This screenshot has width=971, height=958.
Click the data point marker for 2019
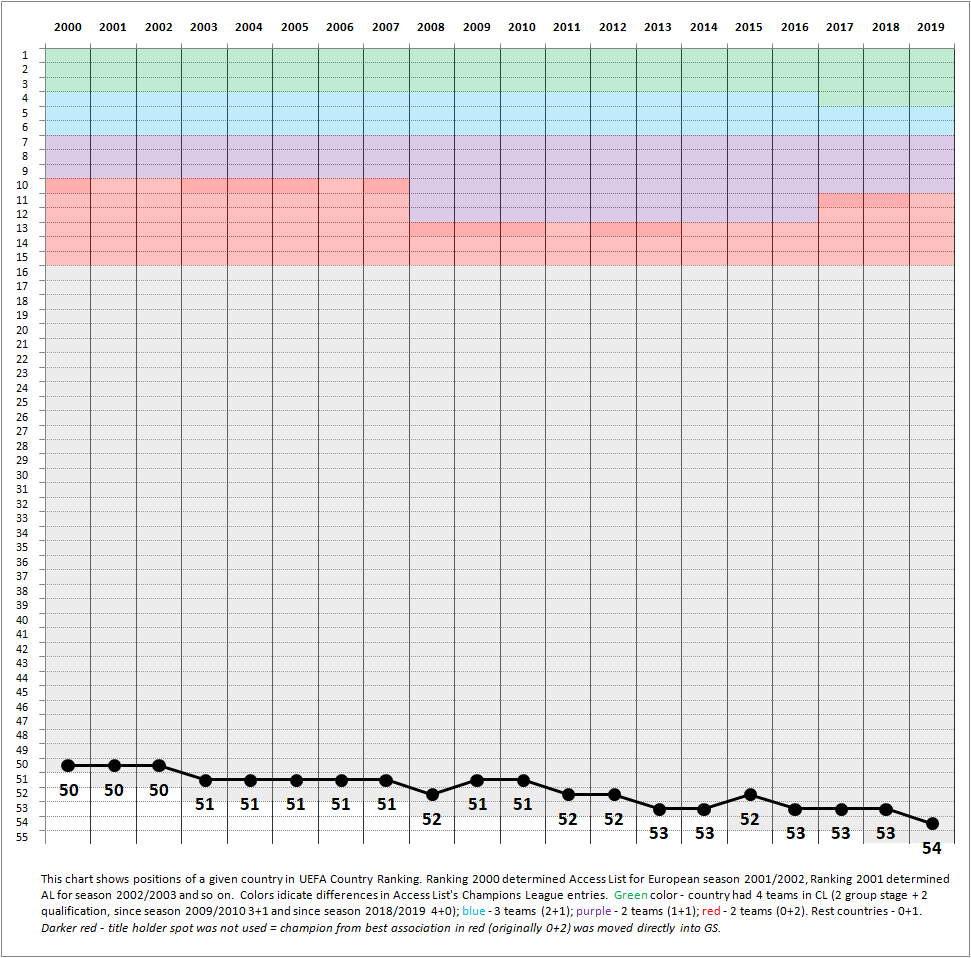point(932,823)
